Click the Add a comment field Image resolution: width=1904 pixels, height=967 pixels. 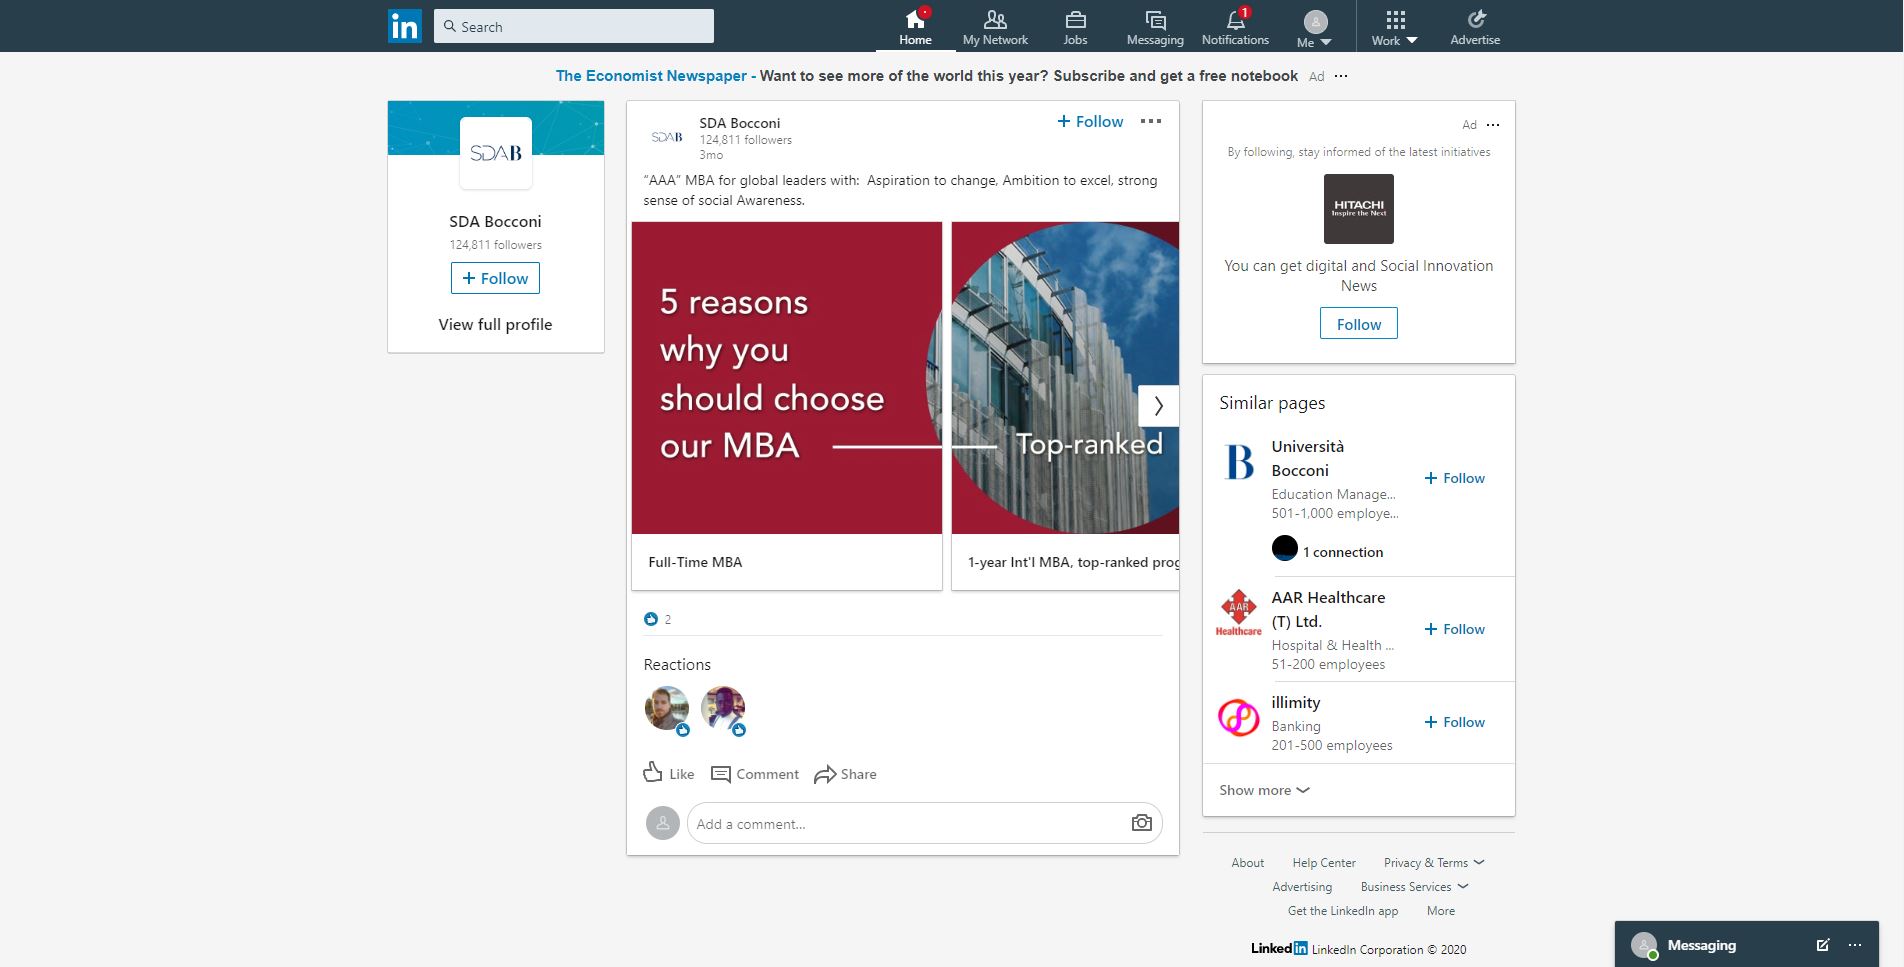[x=910, y=823]
